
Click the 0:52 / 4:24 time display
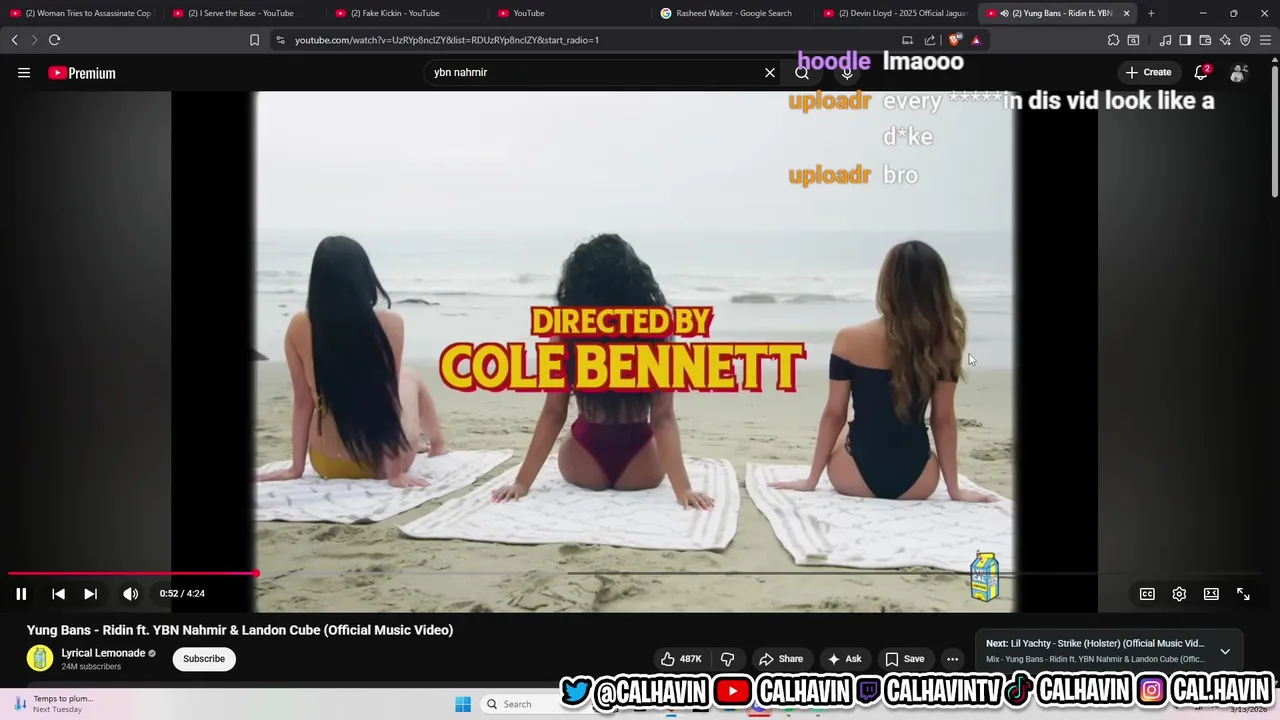(182, 594)
